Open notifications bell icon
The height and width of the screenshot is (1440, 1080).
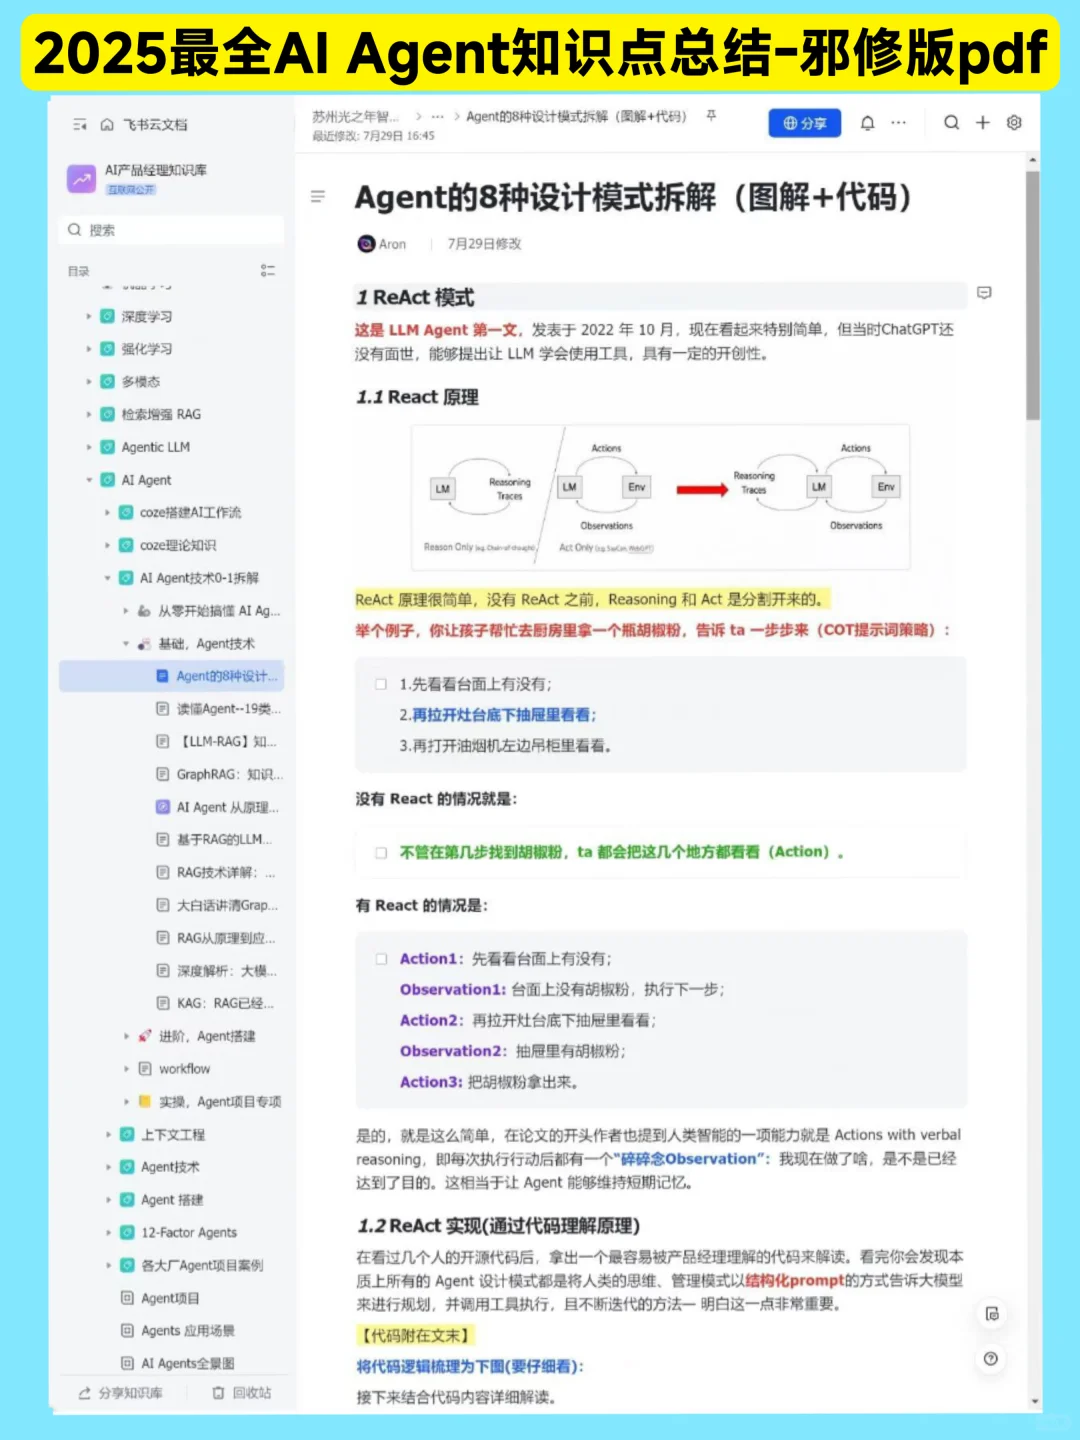(868, 123)
